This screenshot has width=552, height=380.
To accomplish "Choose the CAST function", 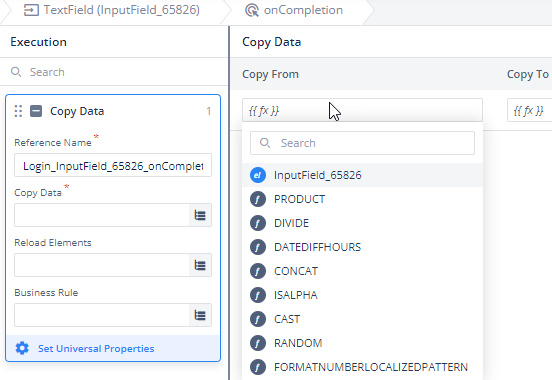I will [362, 319].
